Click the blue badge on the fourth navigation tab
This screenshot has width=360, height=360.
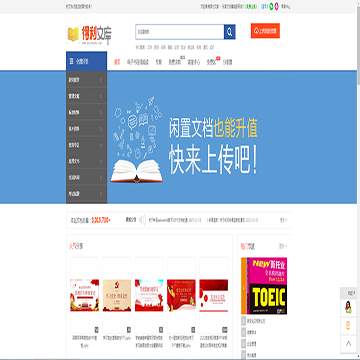[182, 57]
